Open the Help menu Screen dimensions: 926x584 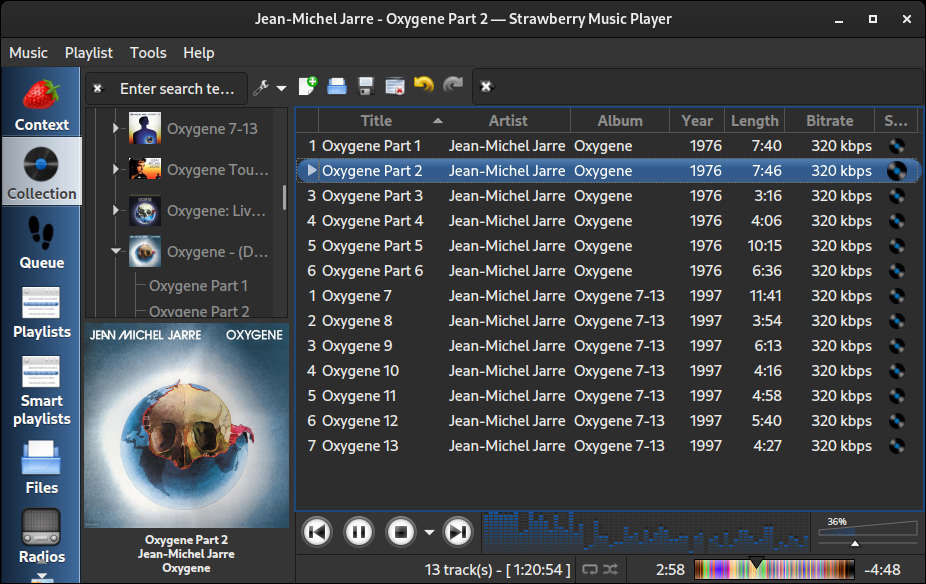(x=198, y=53)
